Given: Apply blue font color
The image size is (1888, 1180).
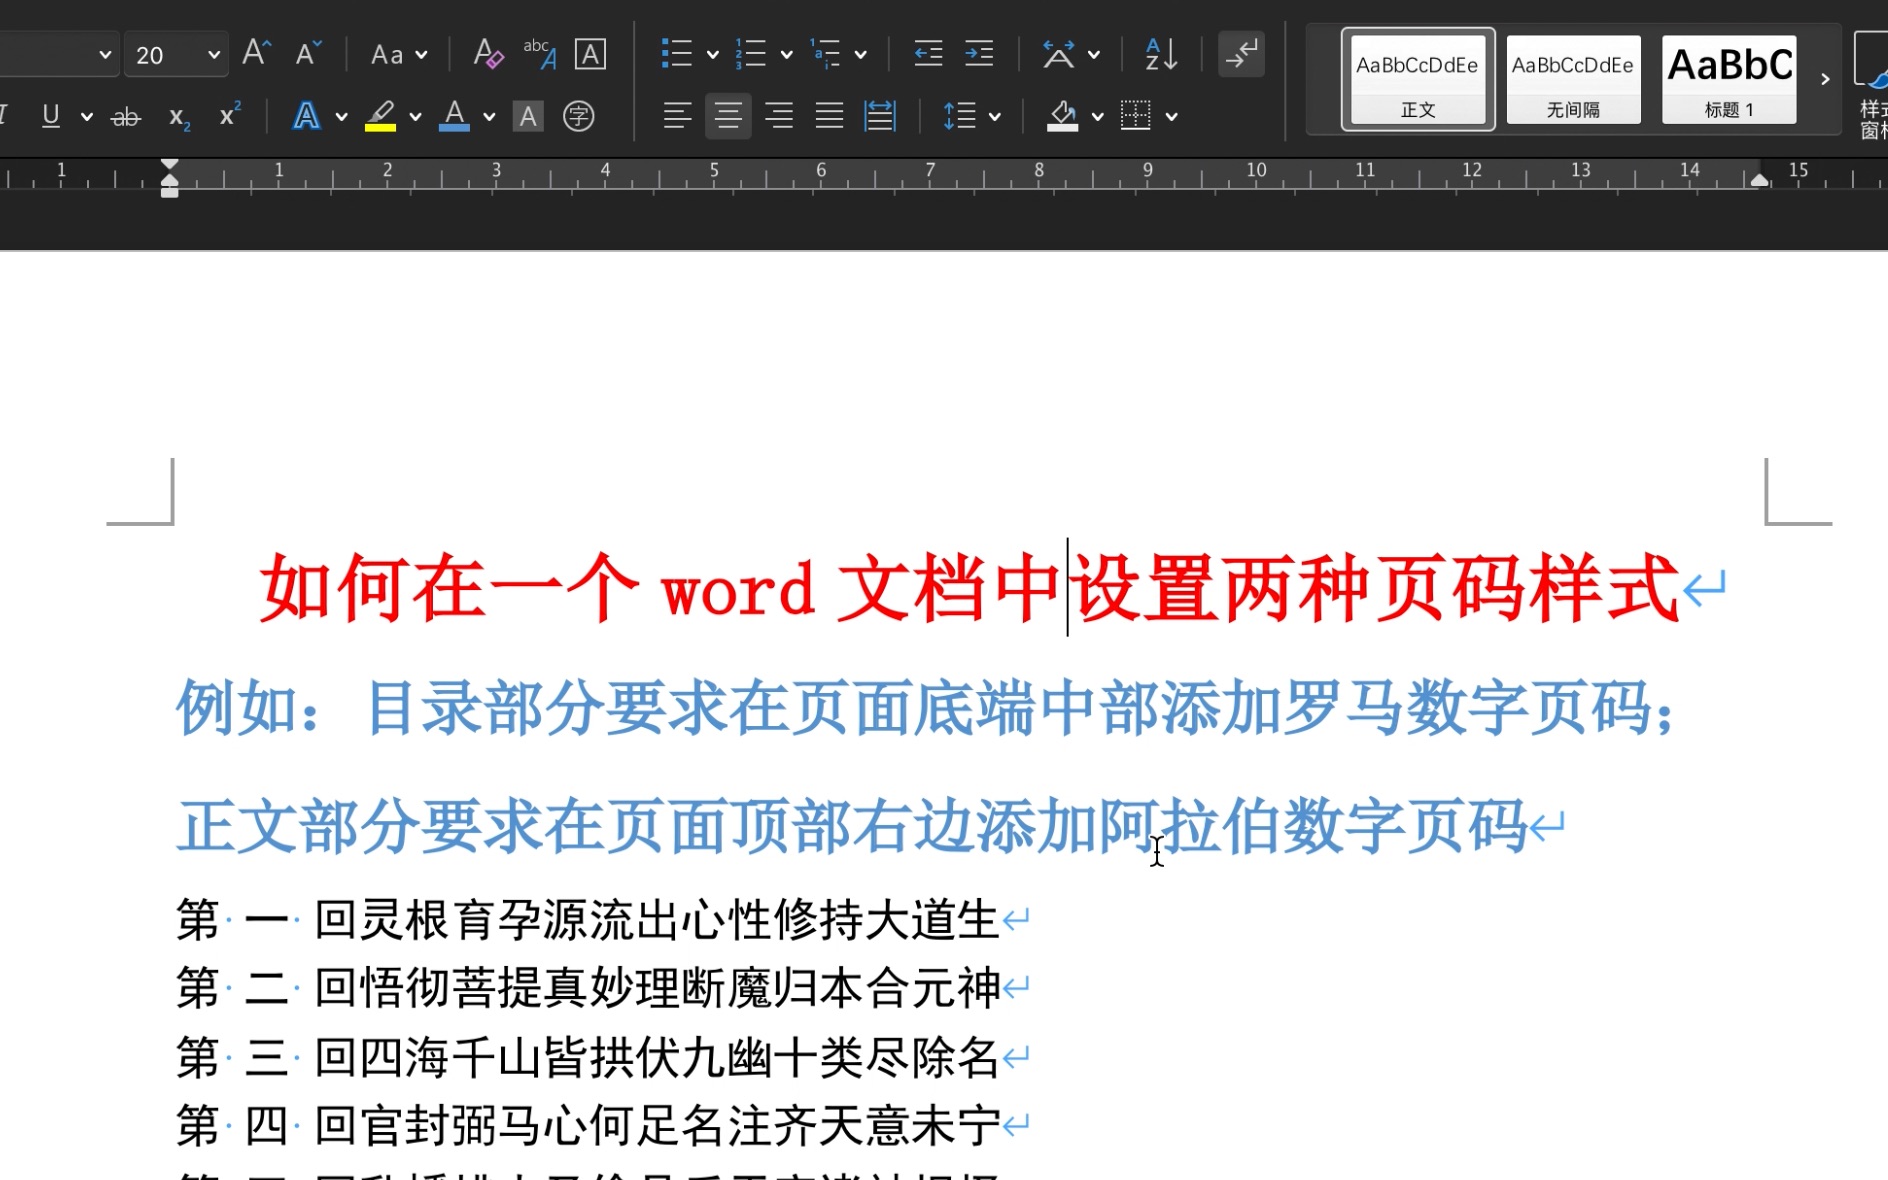Looking at the screenshot, I should pos(454,116).
